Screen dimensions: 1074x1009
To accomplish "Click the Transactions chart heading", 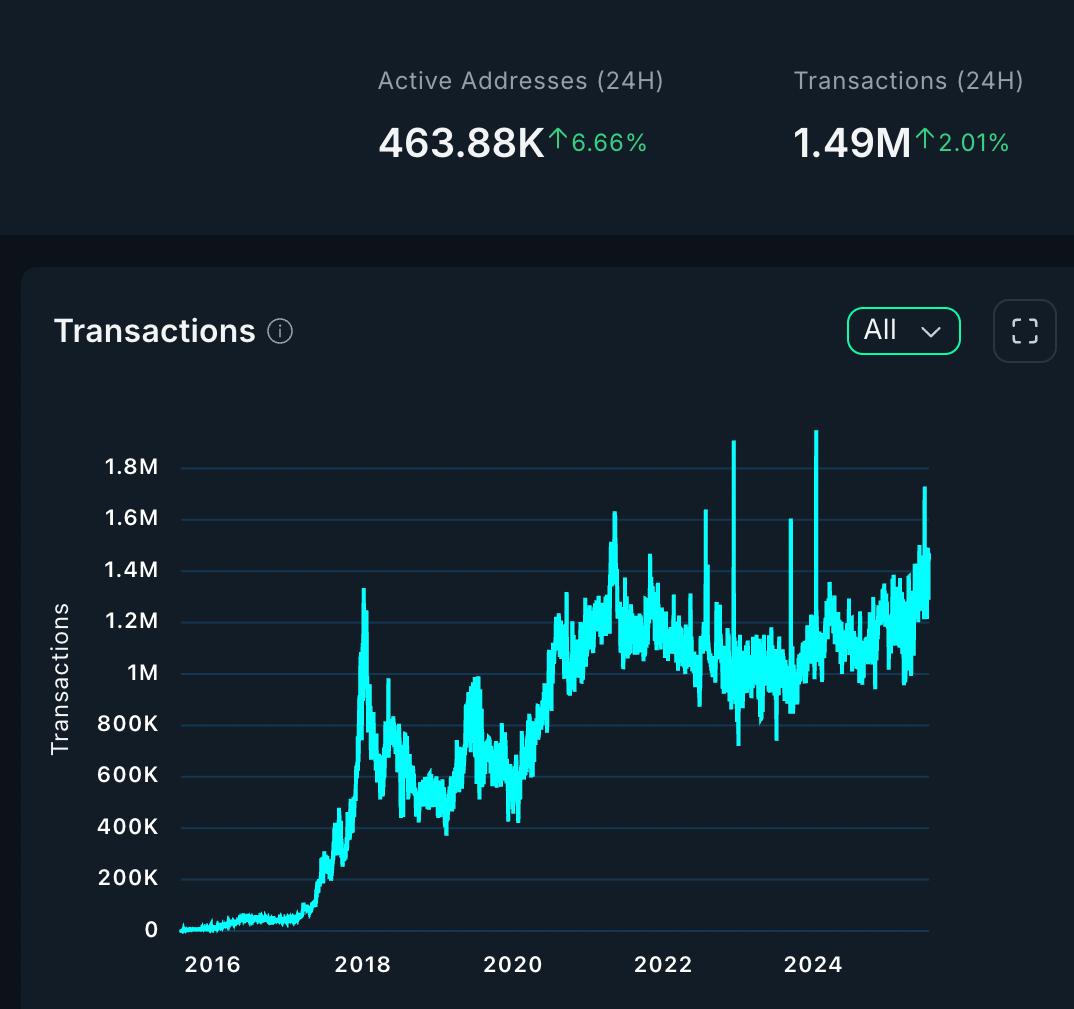I will tap(155, 331).
